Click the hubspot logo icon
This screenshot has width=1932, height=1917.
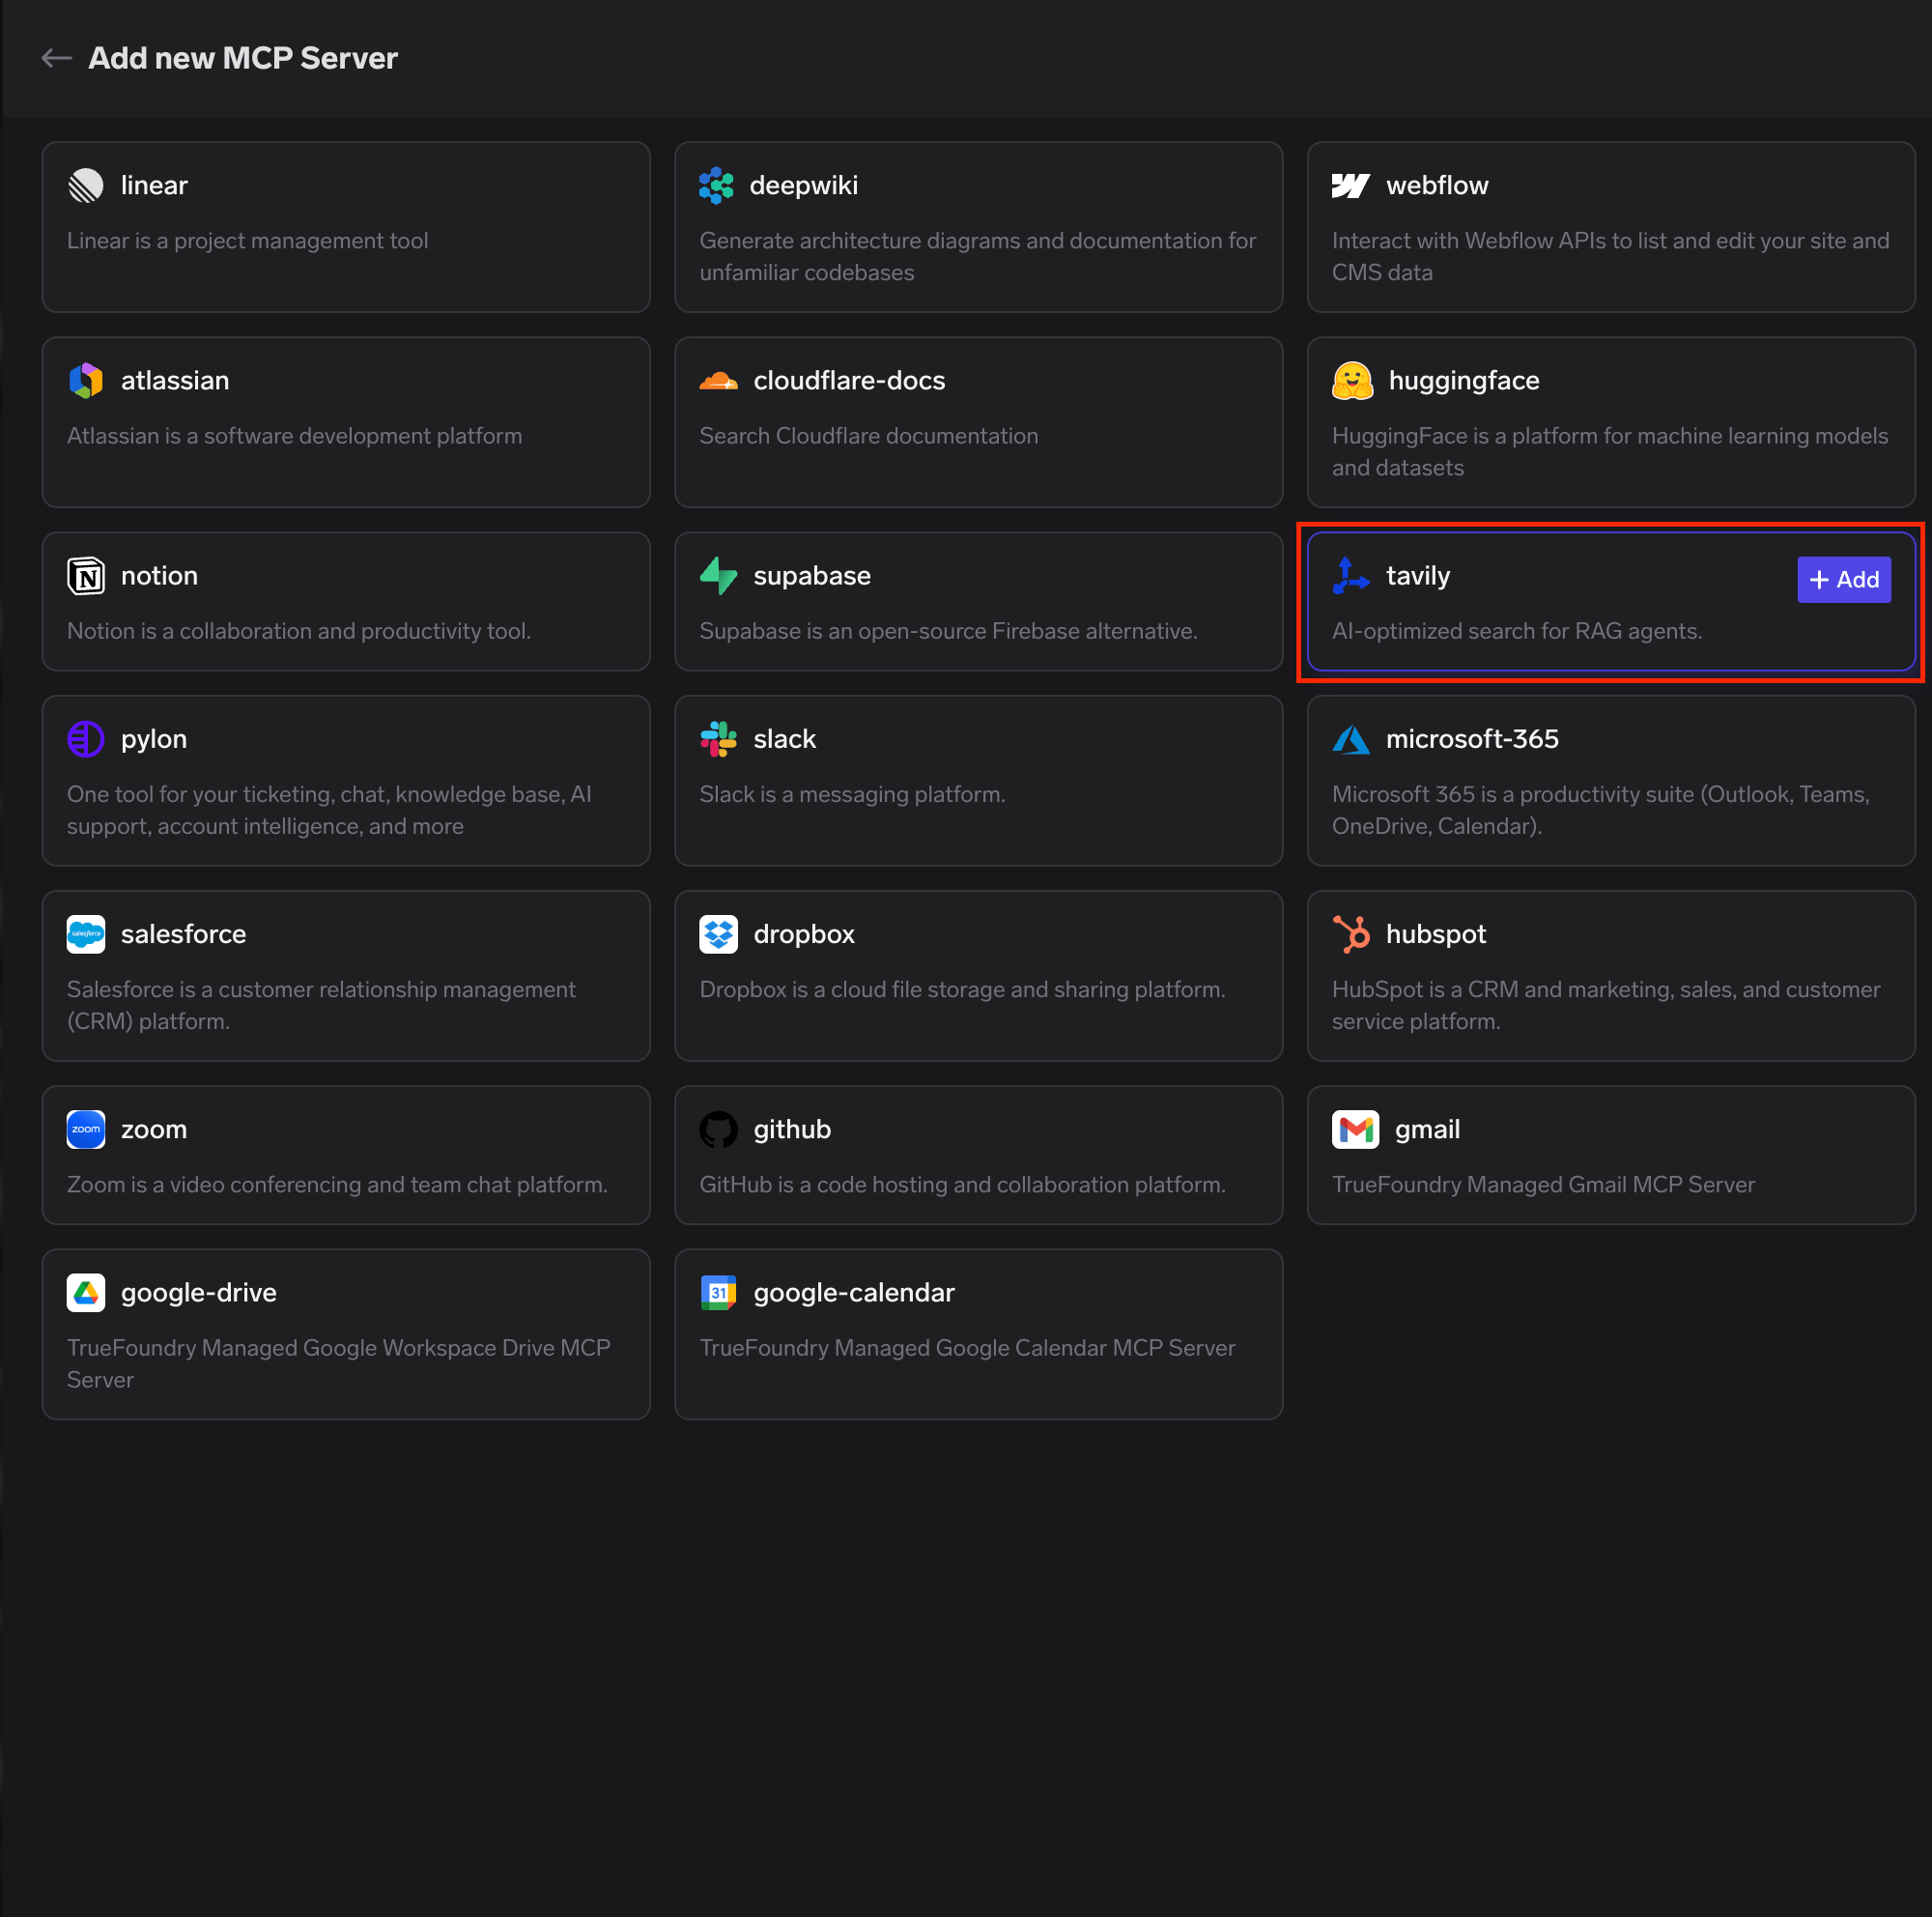[1350, 934]
